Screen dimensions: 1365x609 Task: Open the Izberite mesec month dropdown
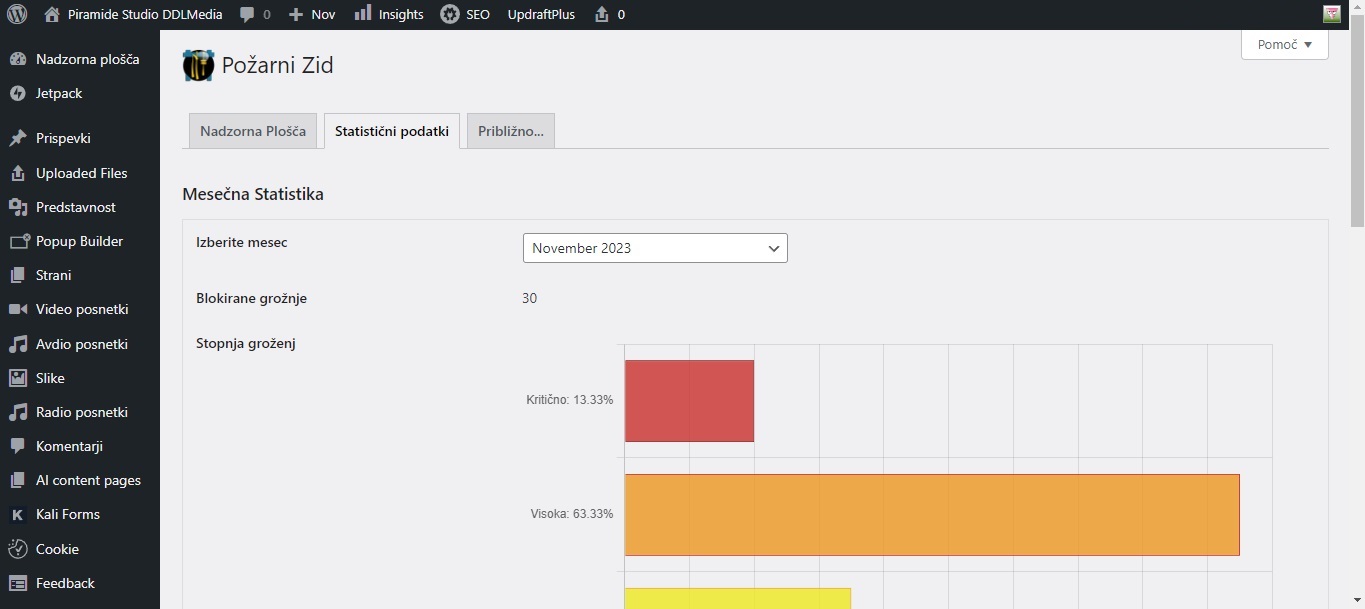tap(655, 248)
